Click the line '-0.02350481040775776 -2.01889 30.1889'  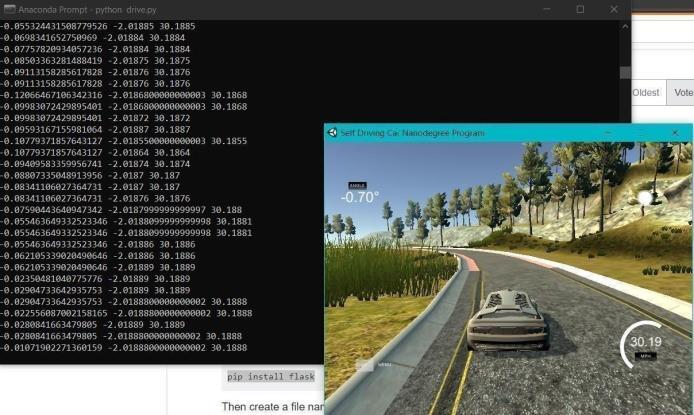95,279
